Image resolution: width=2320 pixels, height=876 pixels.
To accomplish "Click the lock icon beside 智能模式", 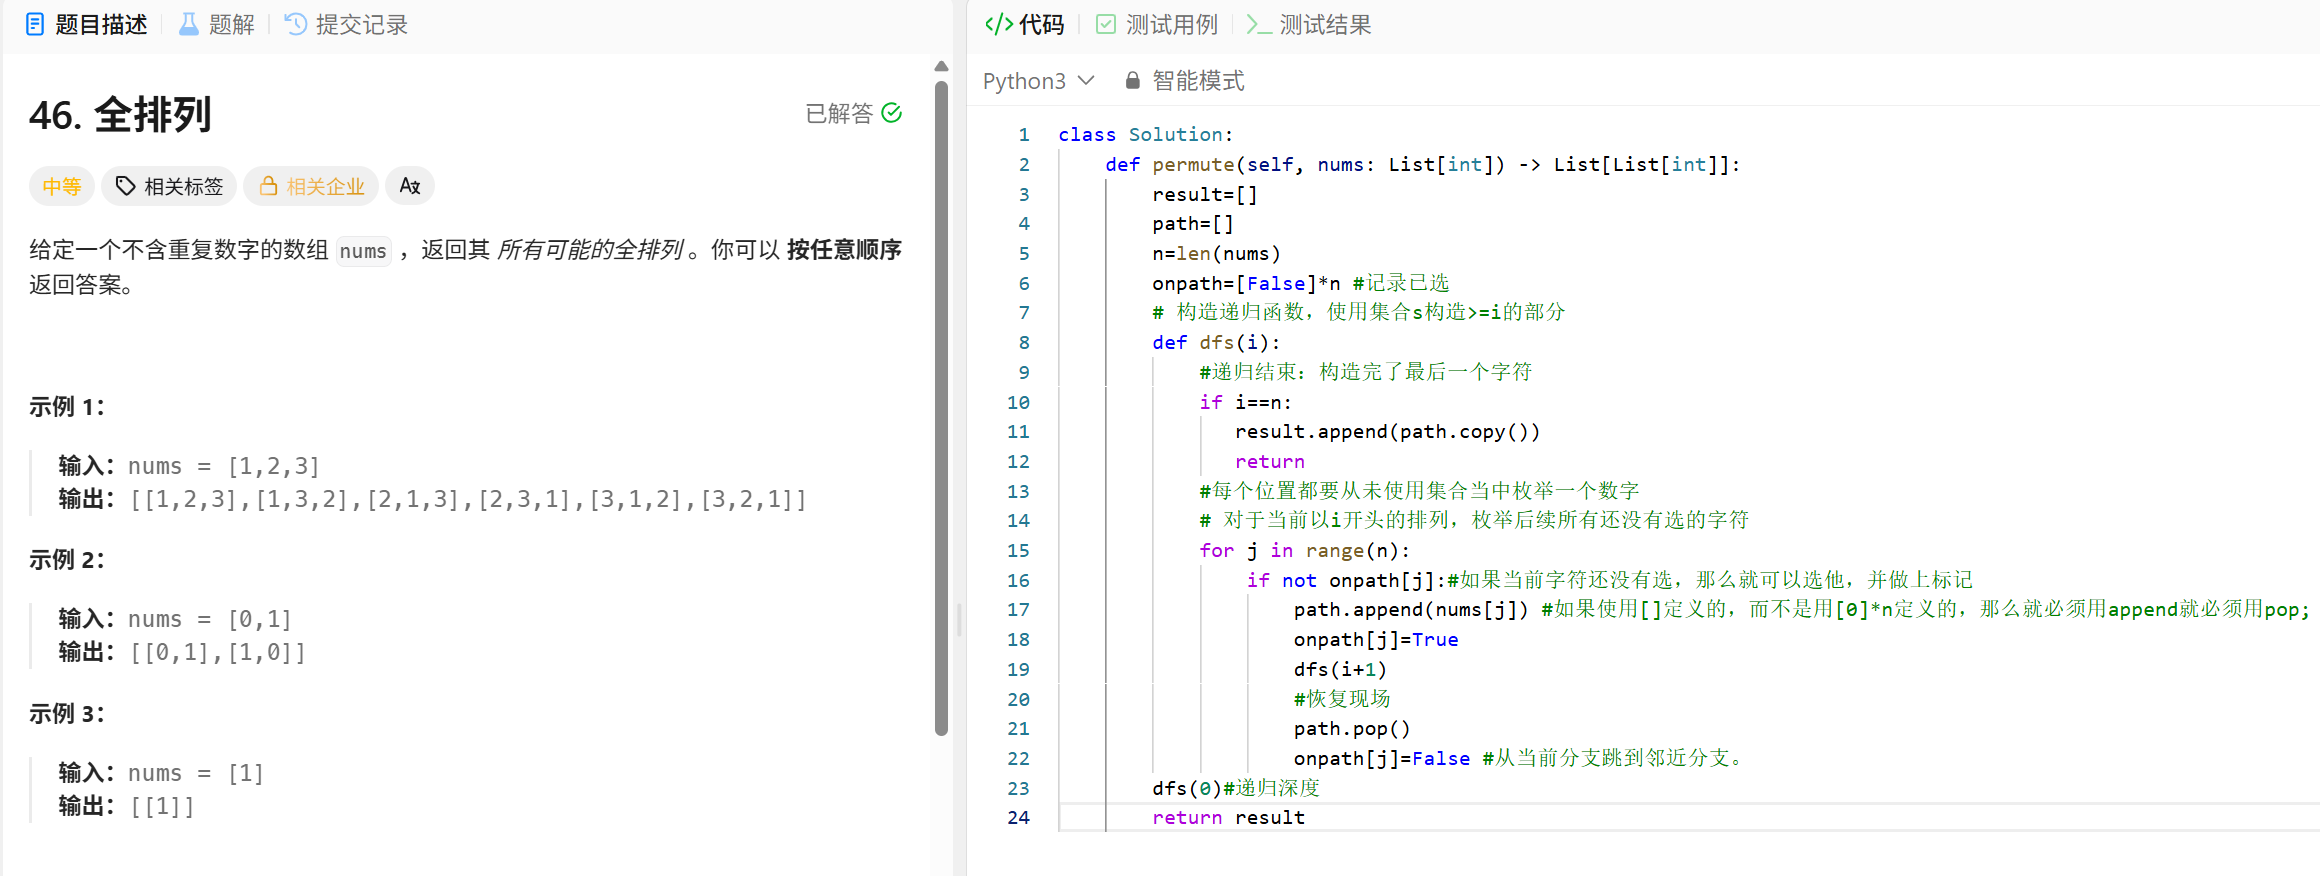I will click(1132, 81).
